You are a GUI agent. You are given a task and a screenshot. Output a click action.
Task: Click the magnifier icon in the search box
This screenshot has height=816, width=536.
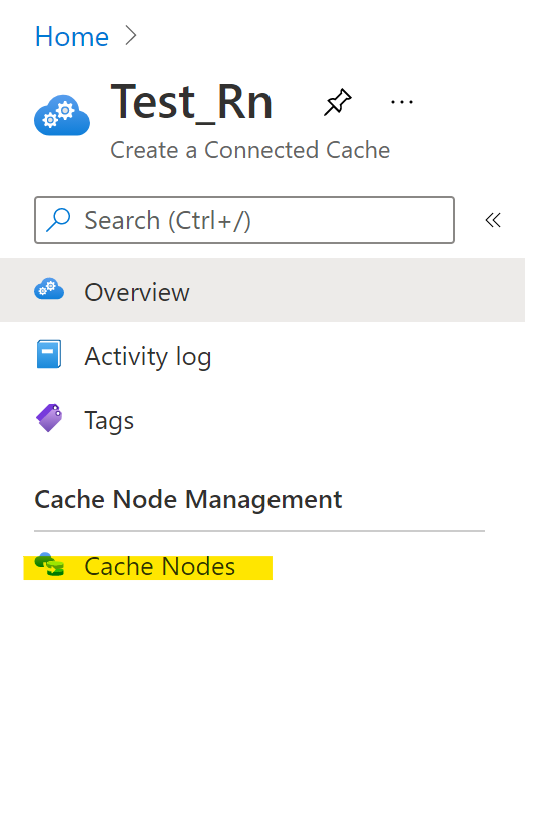coord(58,220)
